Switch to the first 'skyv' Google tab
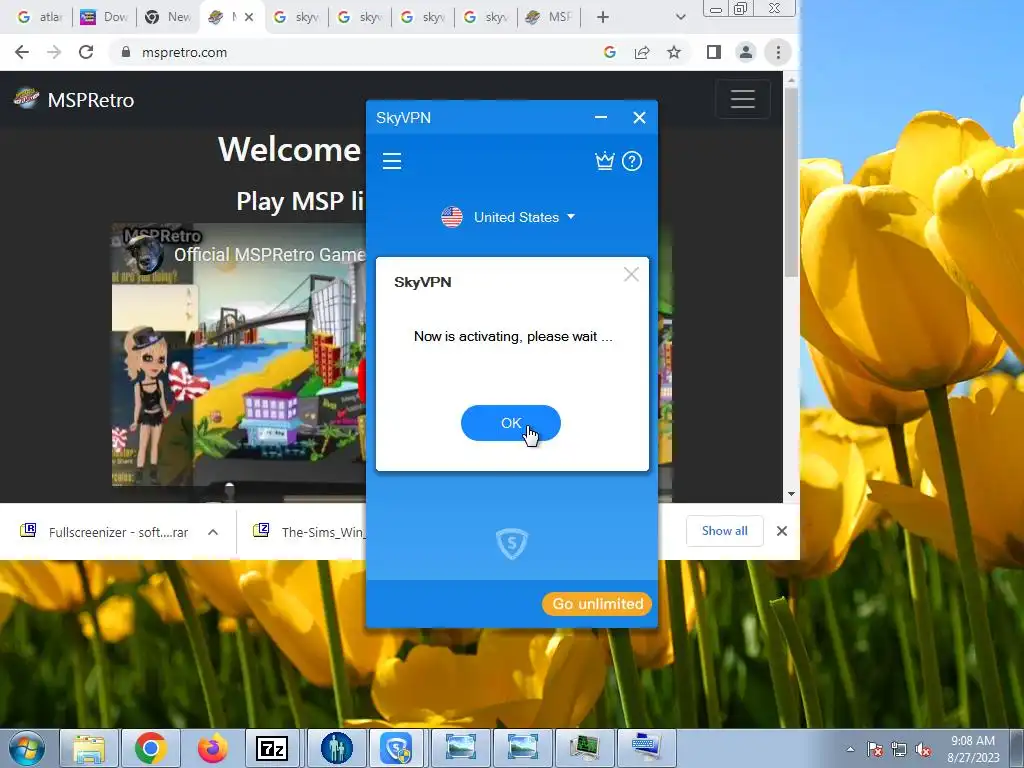 295,17
